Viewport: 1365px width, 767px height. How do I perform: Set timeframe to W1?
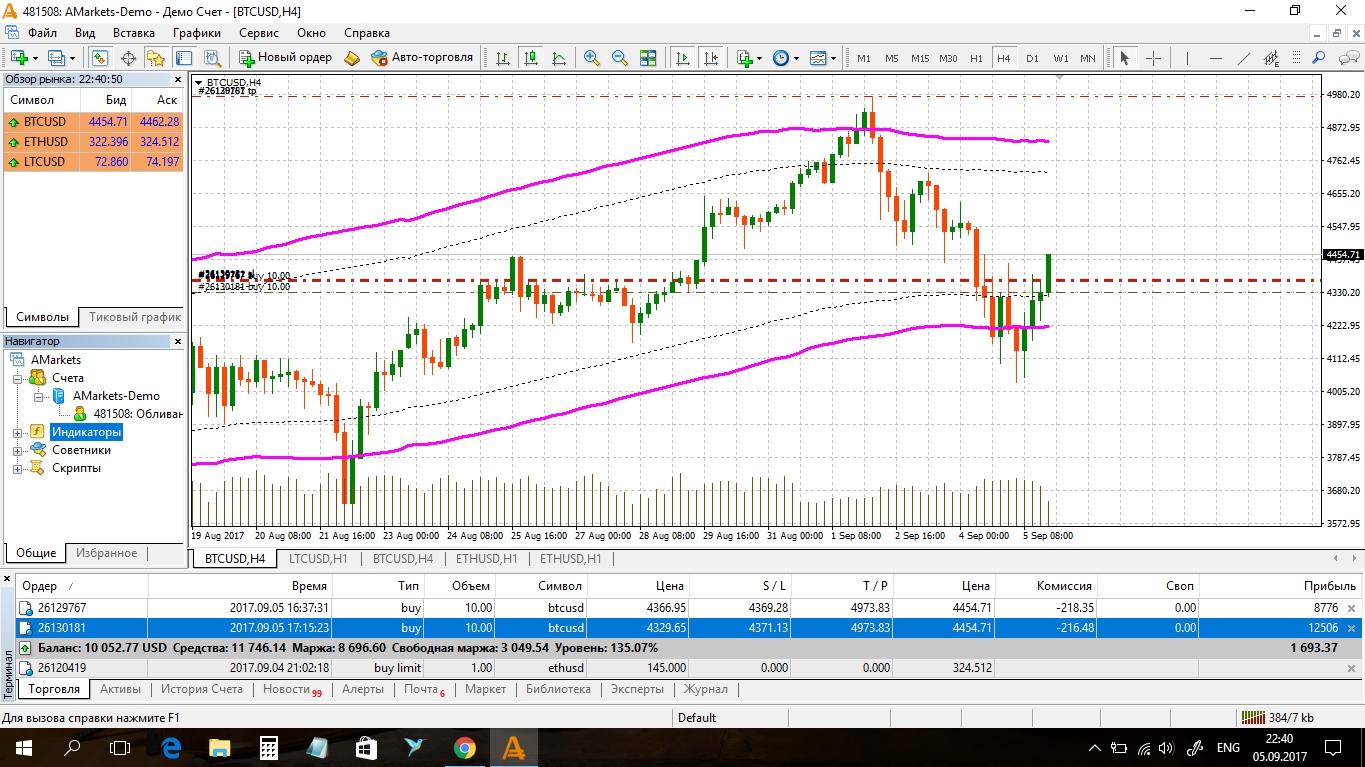coord(1060,58)
